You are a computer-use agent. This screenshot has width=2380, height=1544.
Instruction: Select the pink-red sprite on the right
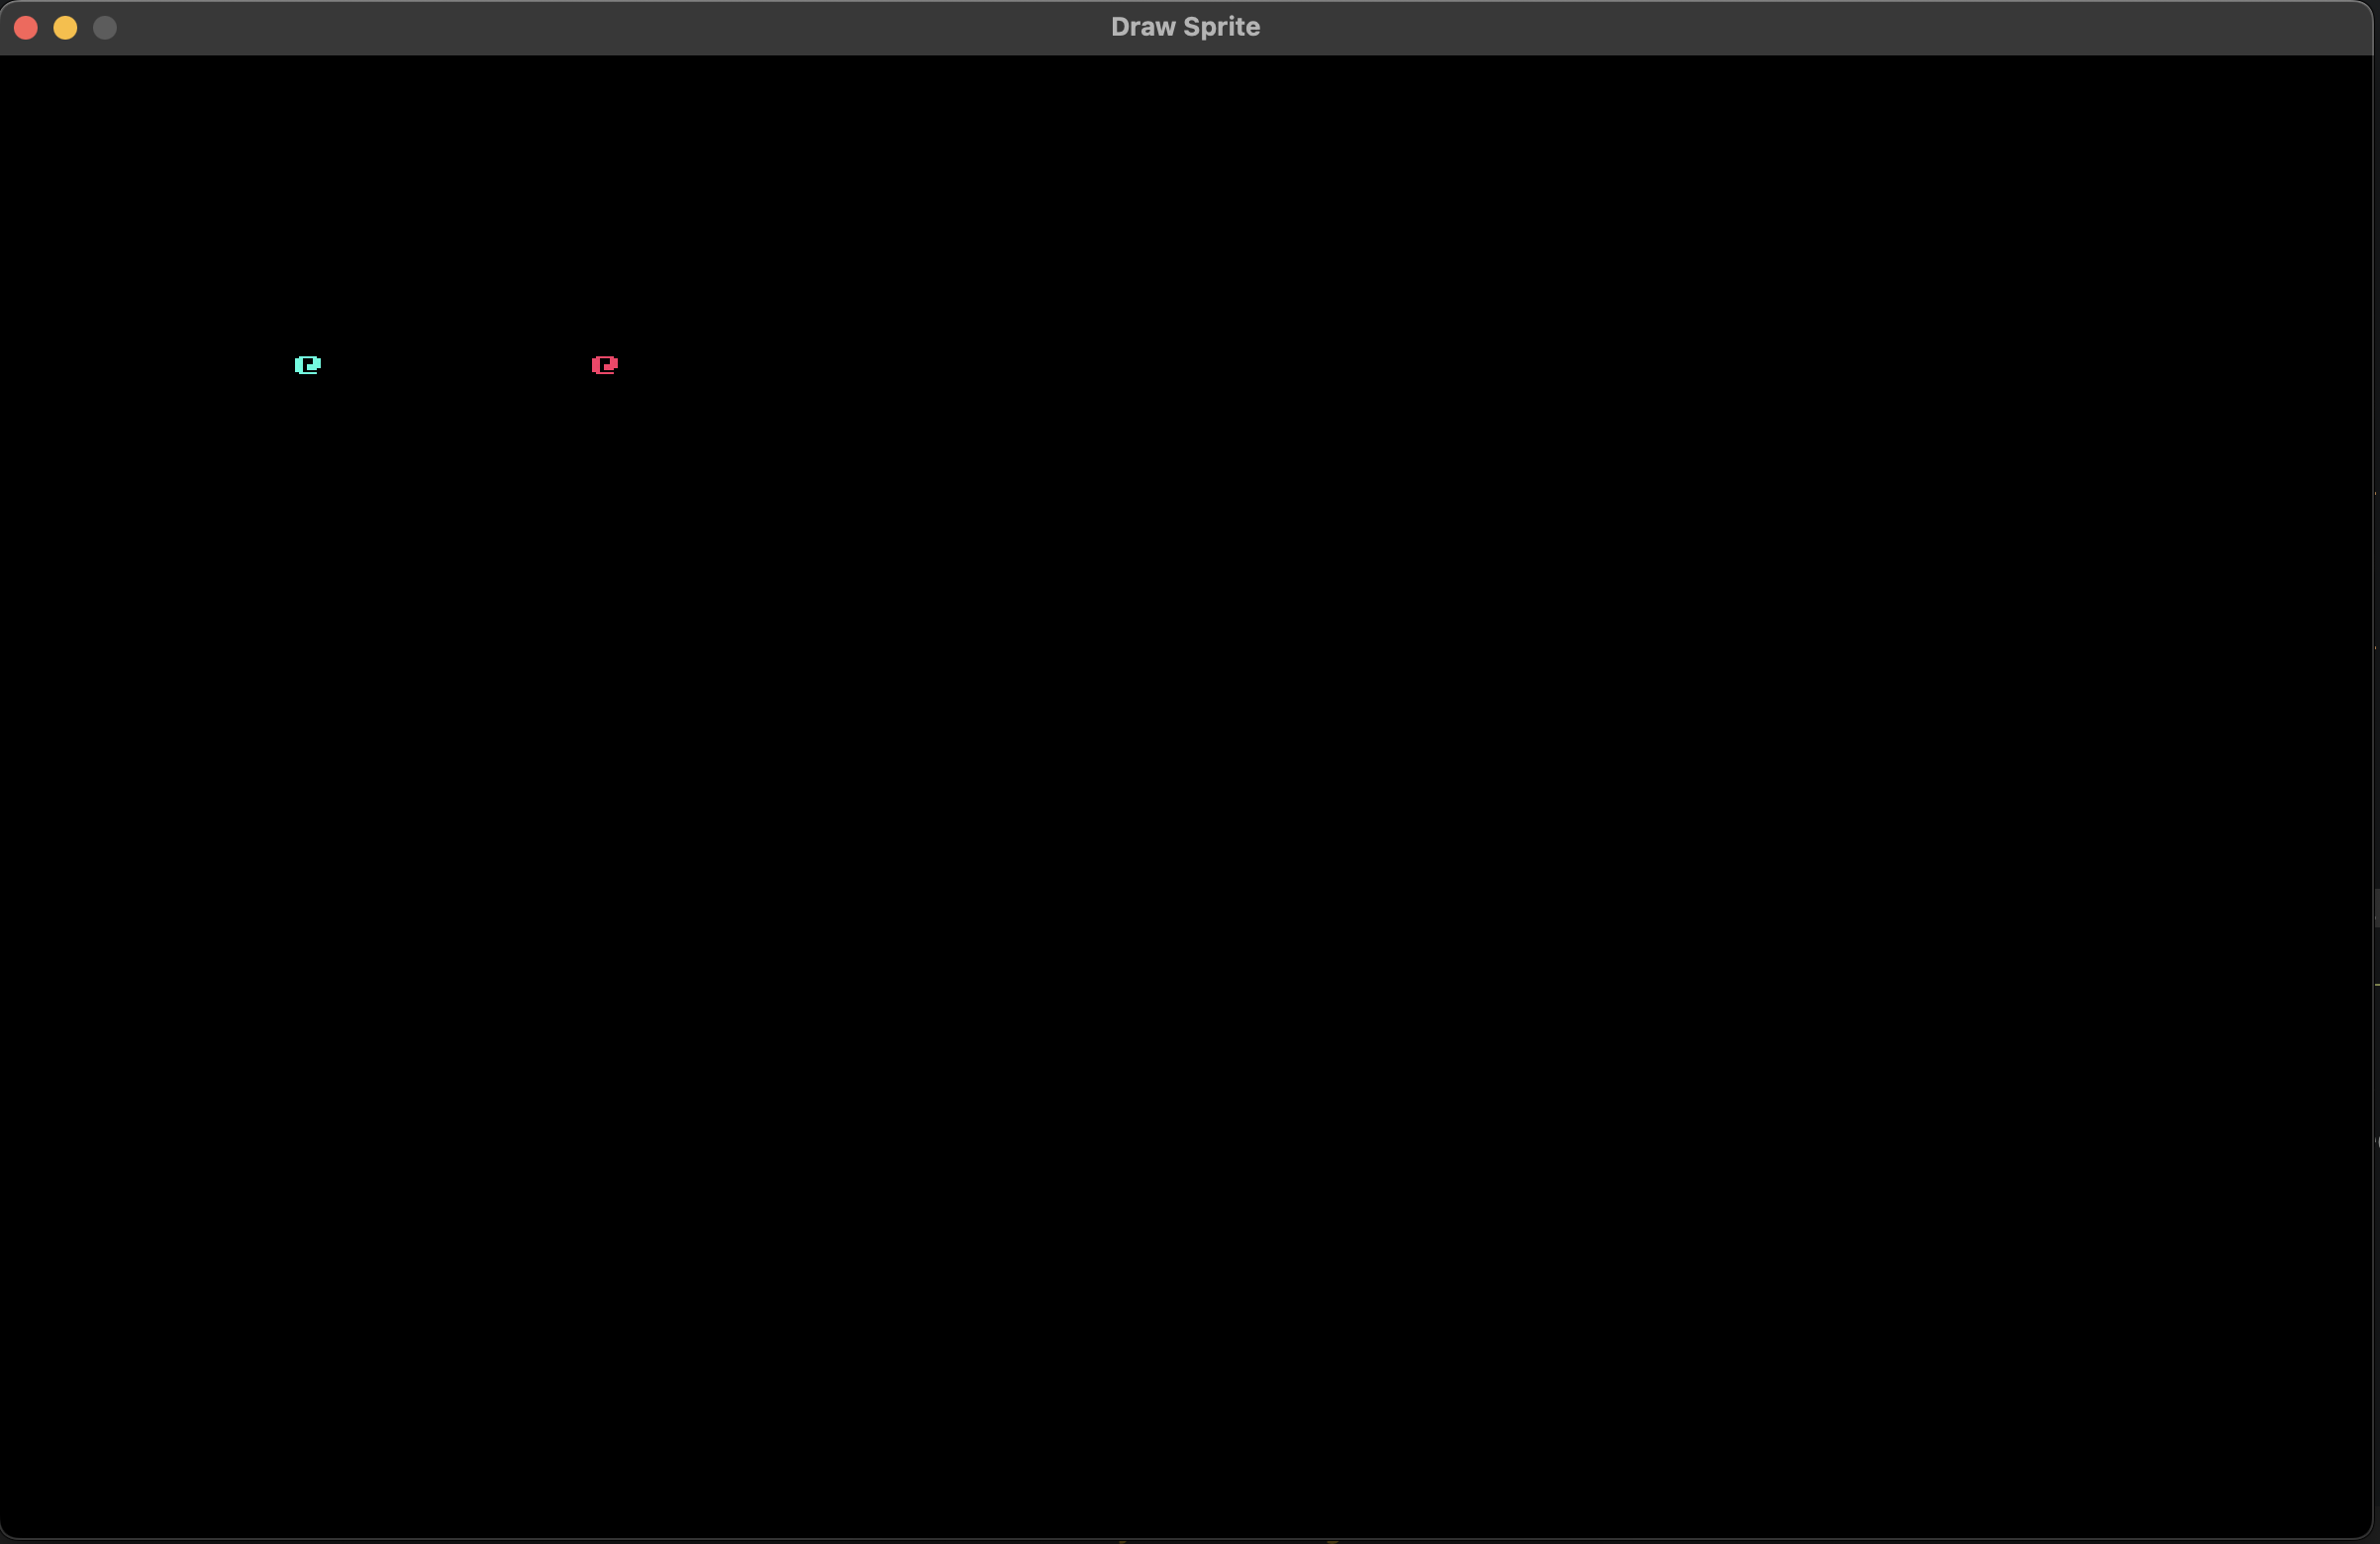point(604,365)
